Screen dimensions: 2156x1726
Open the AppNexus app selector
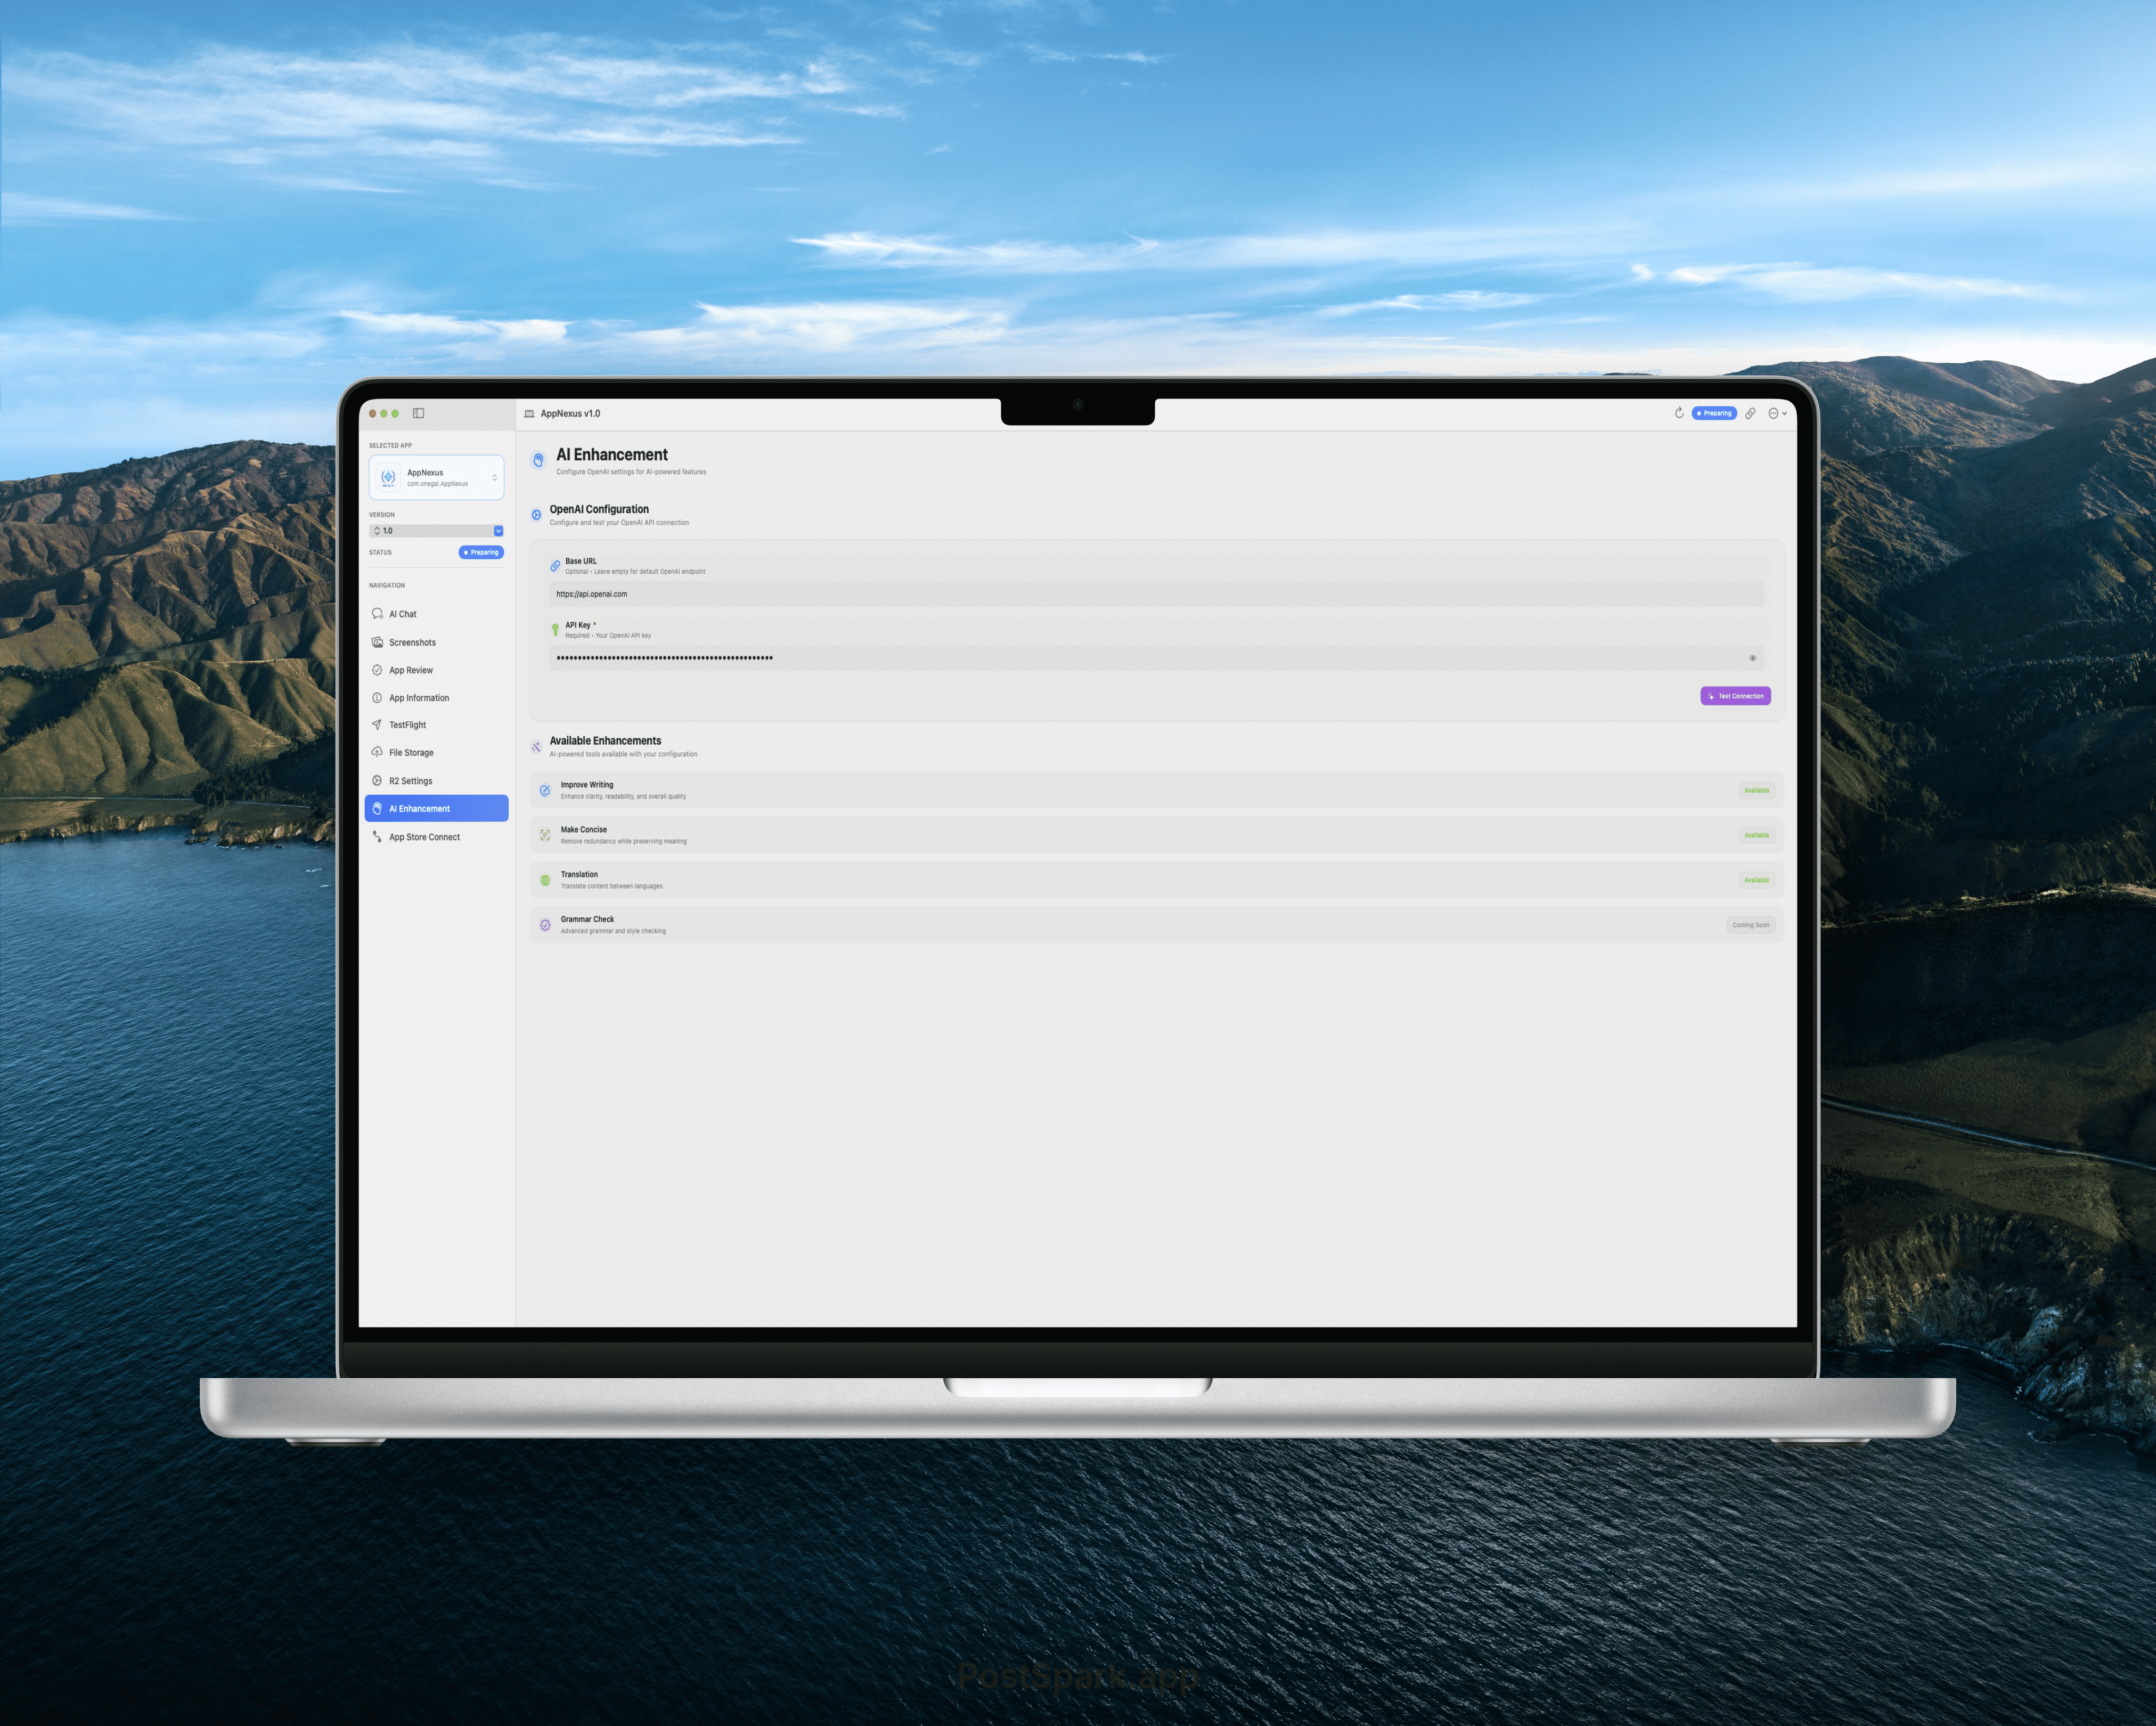tap(437, 477)
